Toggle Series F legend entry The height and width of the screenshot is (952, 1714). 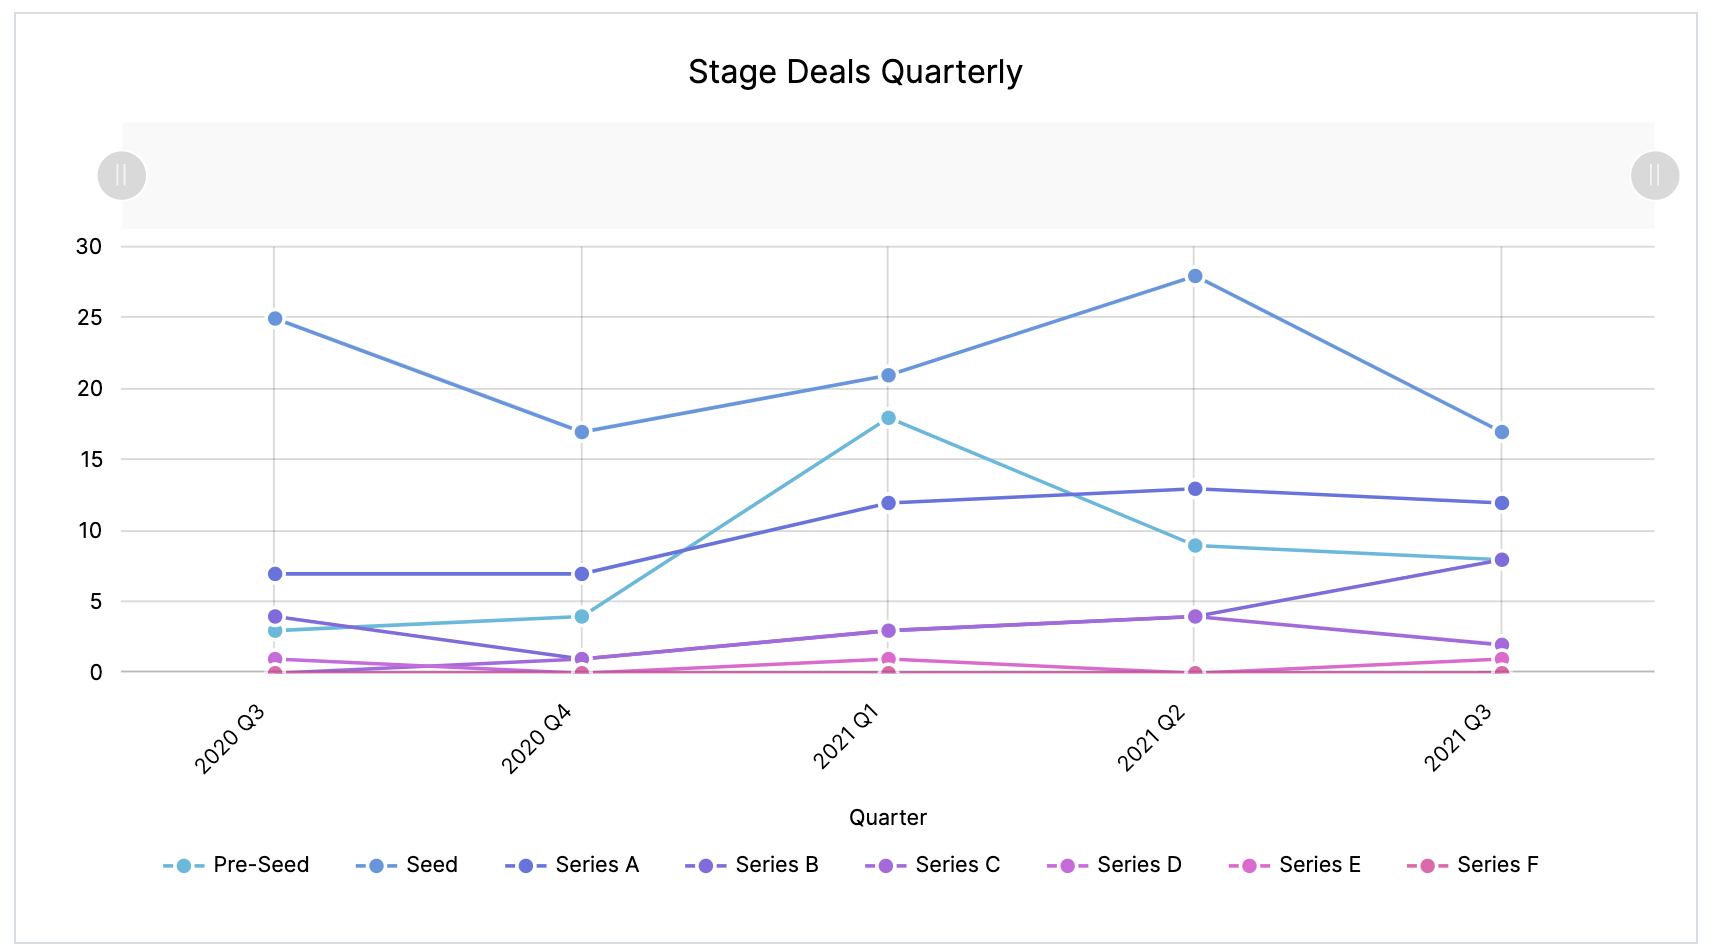1473,865
